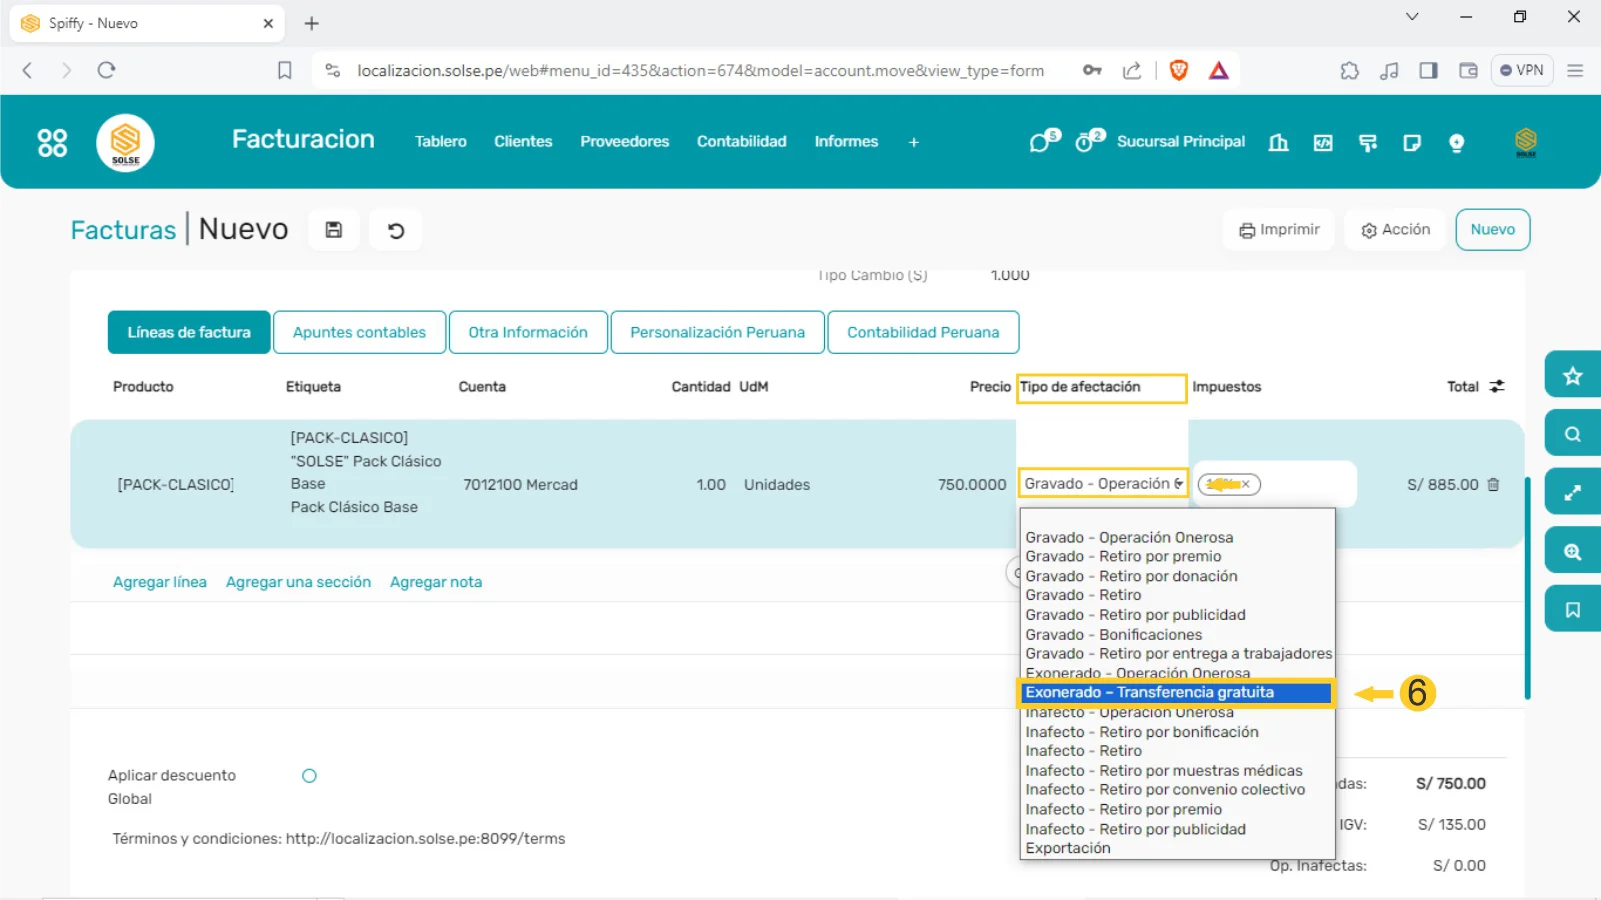The image size is (1601, 900).
Task: Open the column settings icon next to Total
Action: tap(1497, 387)
